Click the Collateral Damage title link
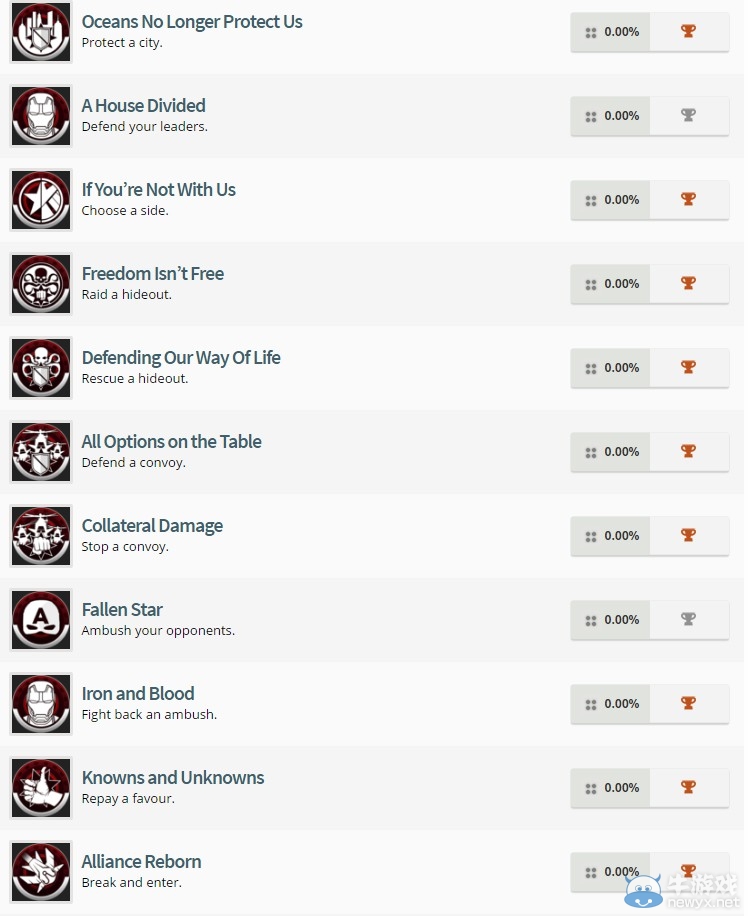The image size is (748, 916). 152,526
